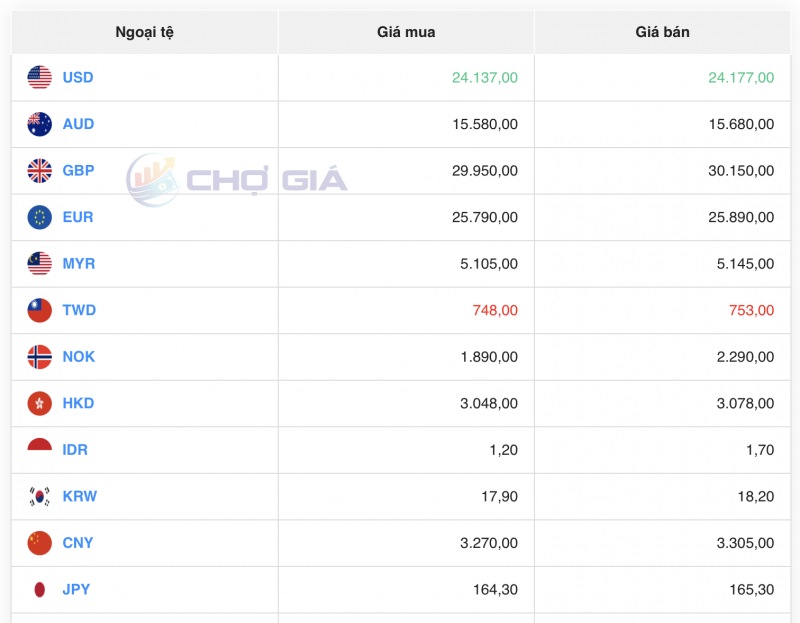
Task: Click the GBP British flag icon
Action: click(38, 170)
